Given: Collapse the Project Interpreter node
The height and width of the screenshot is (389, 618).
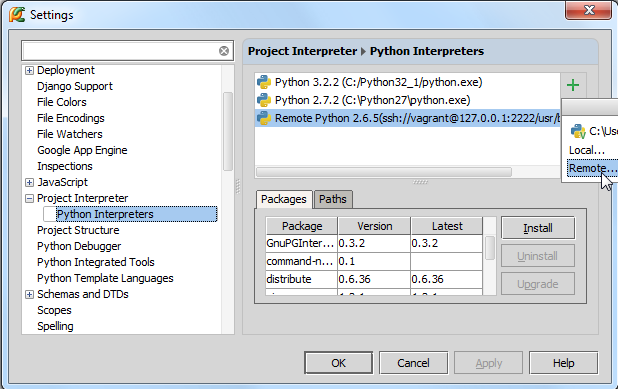Looking at the screenshot, I should tap(29, 198).
